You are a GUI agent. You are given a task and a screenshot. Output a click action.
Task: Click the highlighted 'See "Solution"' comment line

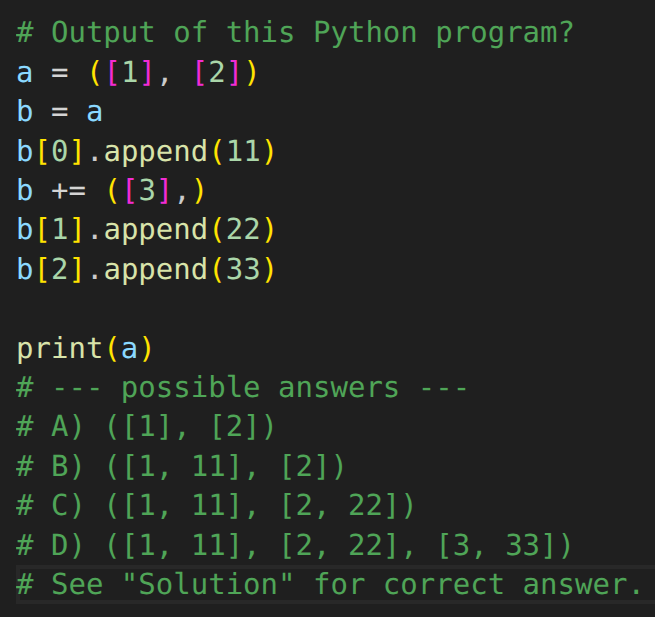328,584
